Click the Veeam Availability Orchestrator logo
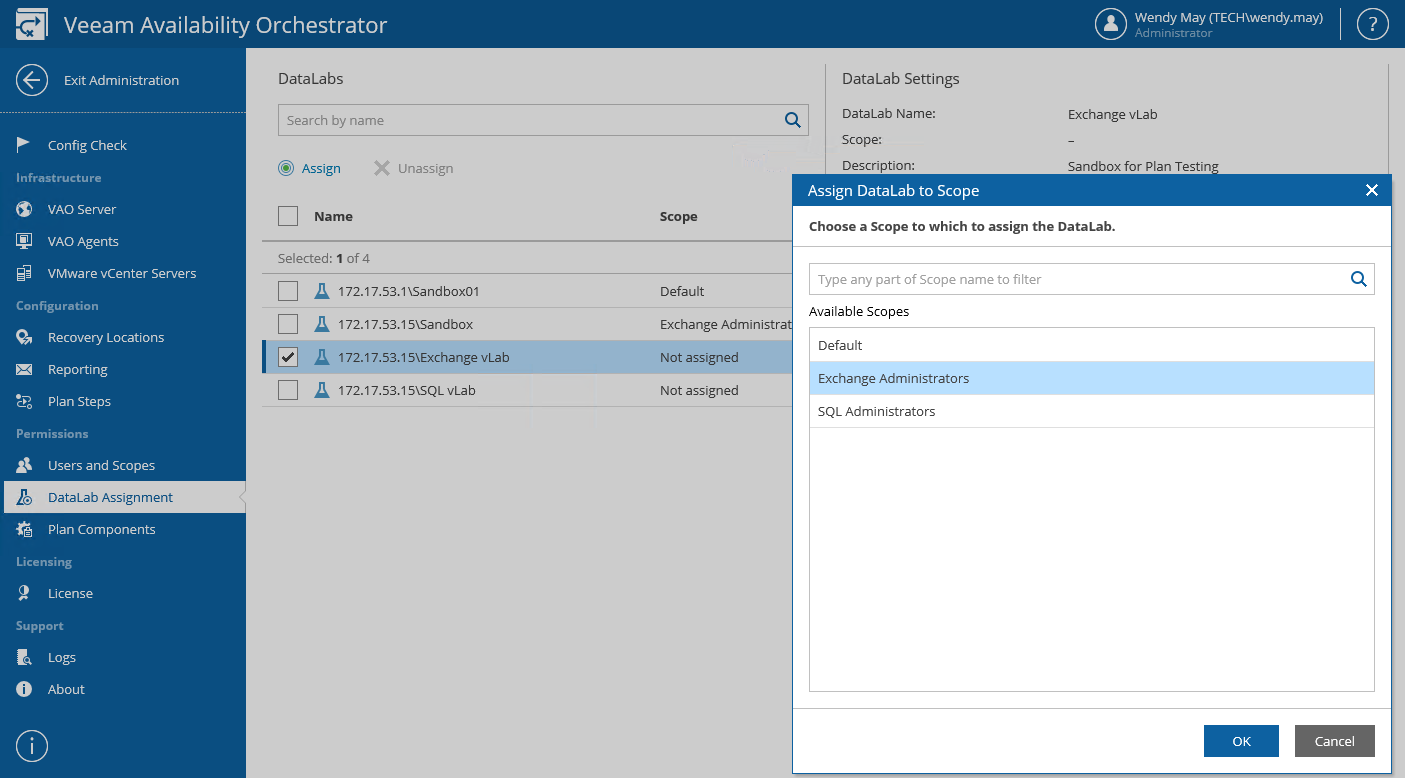This screenshot has width=1405, height=778. tap(32, 25)
